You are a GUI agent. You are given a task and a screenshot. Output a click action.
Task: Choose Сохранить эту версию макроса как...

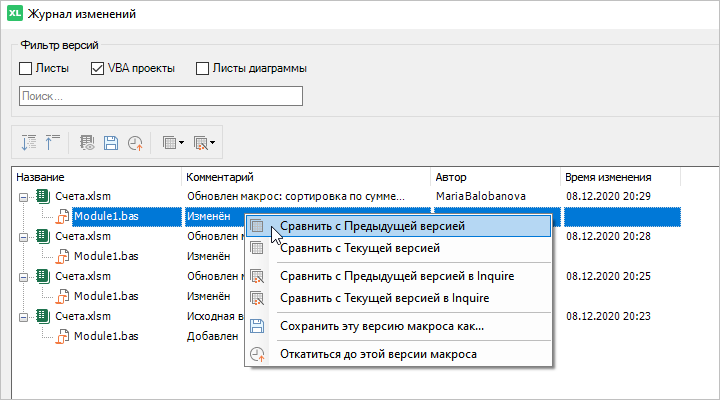399,326
